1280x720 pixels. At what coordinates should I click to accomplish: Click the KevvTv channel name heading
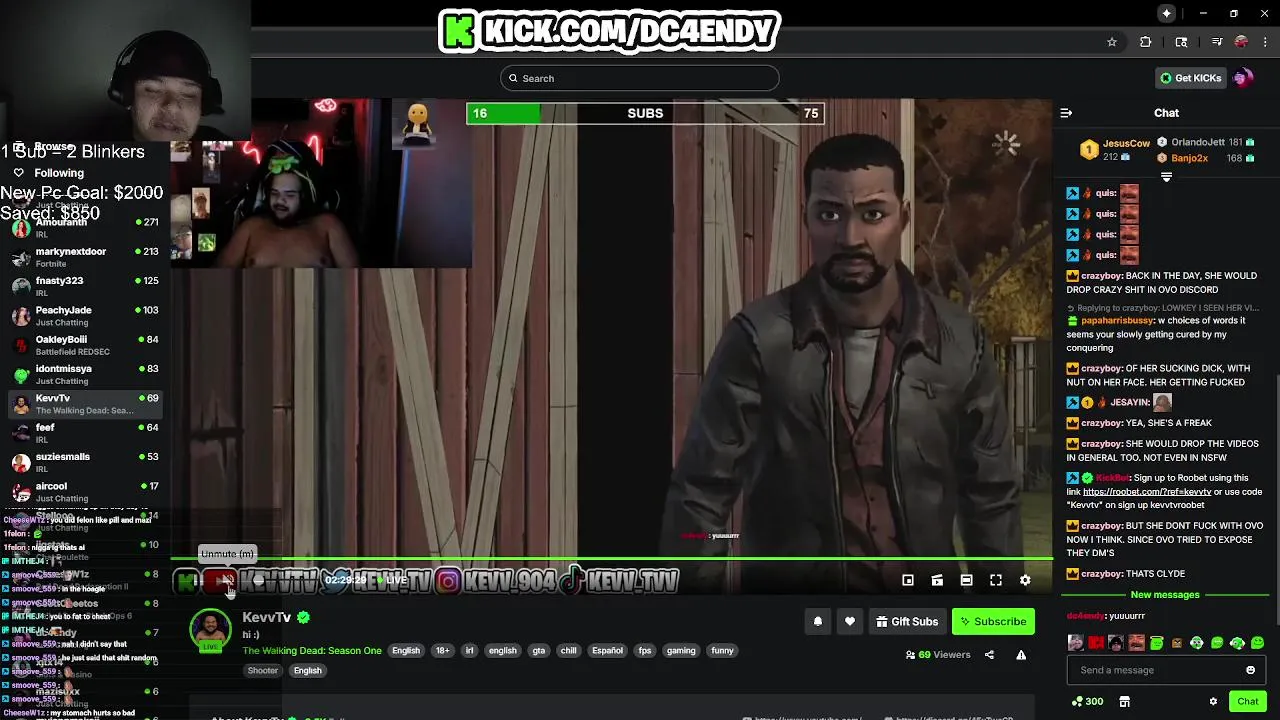point(267,617)
